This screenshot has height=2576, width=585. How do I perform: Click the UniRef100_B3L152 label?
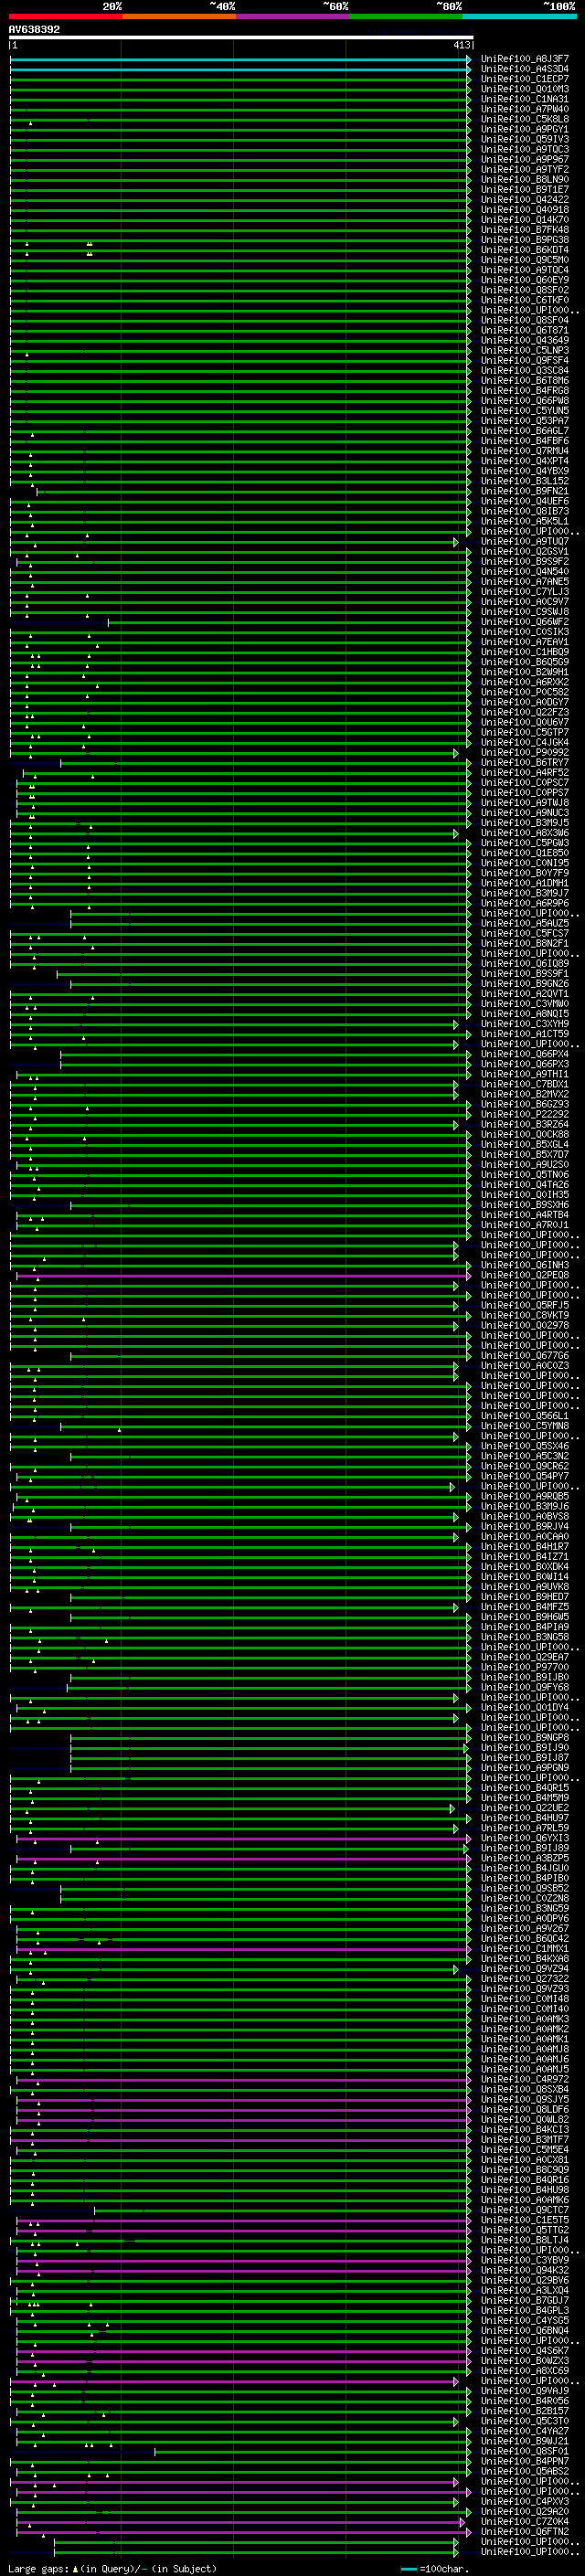pyautogui.click(x=525, y=481)
